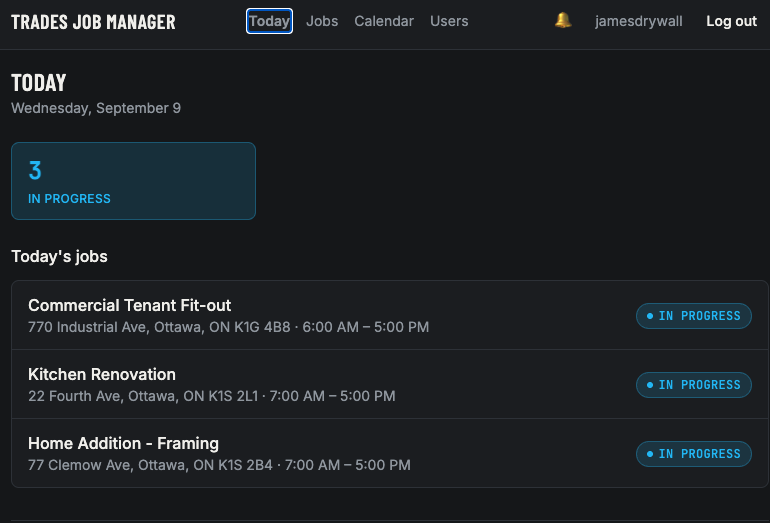The image size is (770, 523).
Task: Open the 3 In Progress summary card
Action: pyautogui.click(x=134, y=181)
